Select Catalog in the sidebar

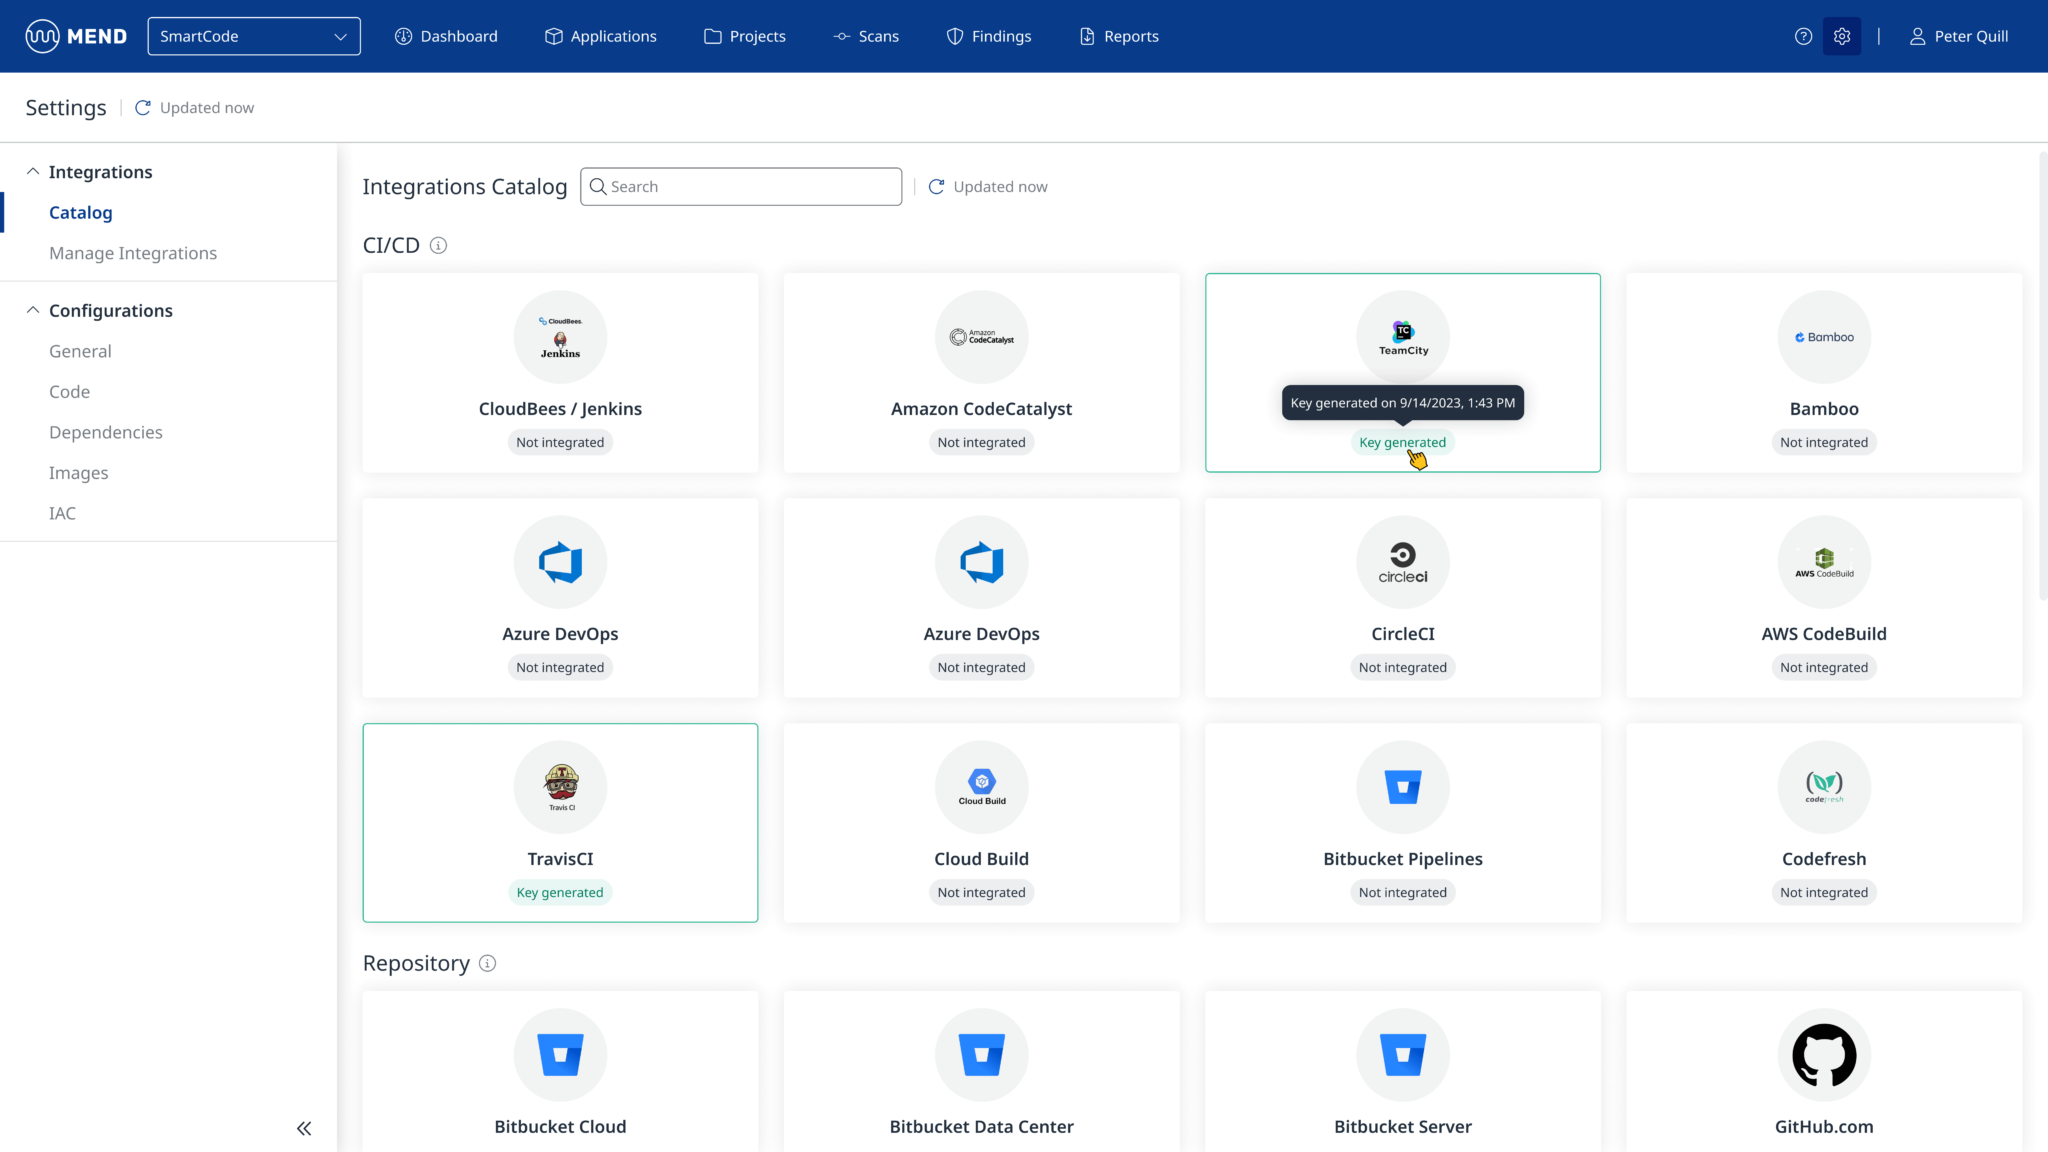click(x=81, y=213)
